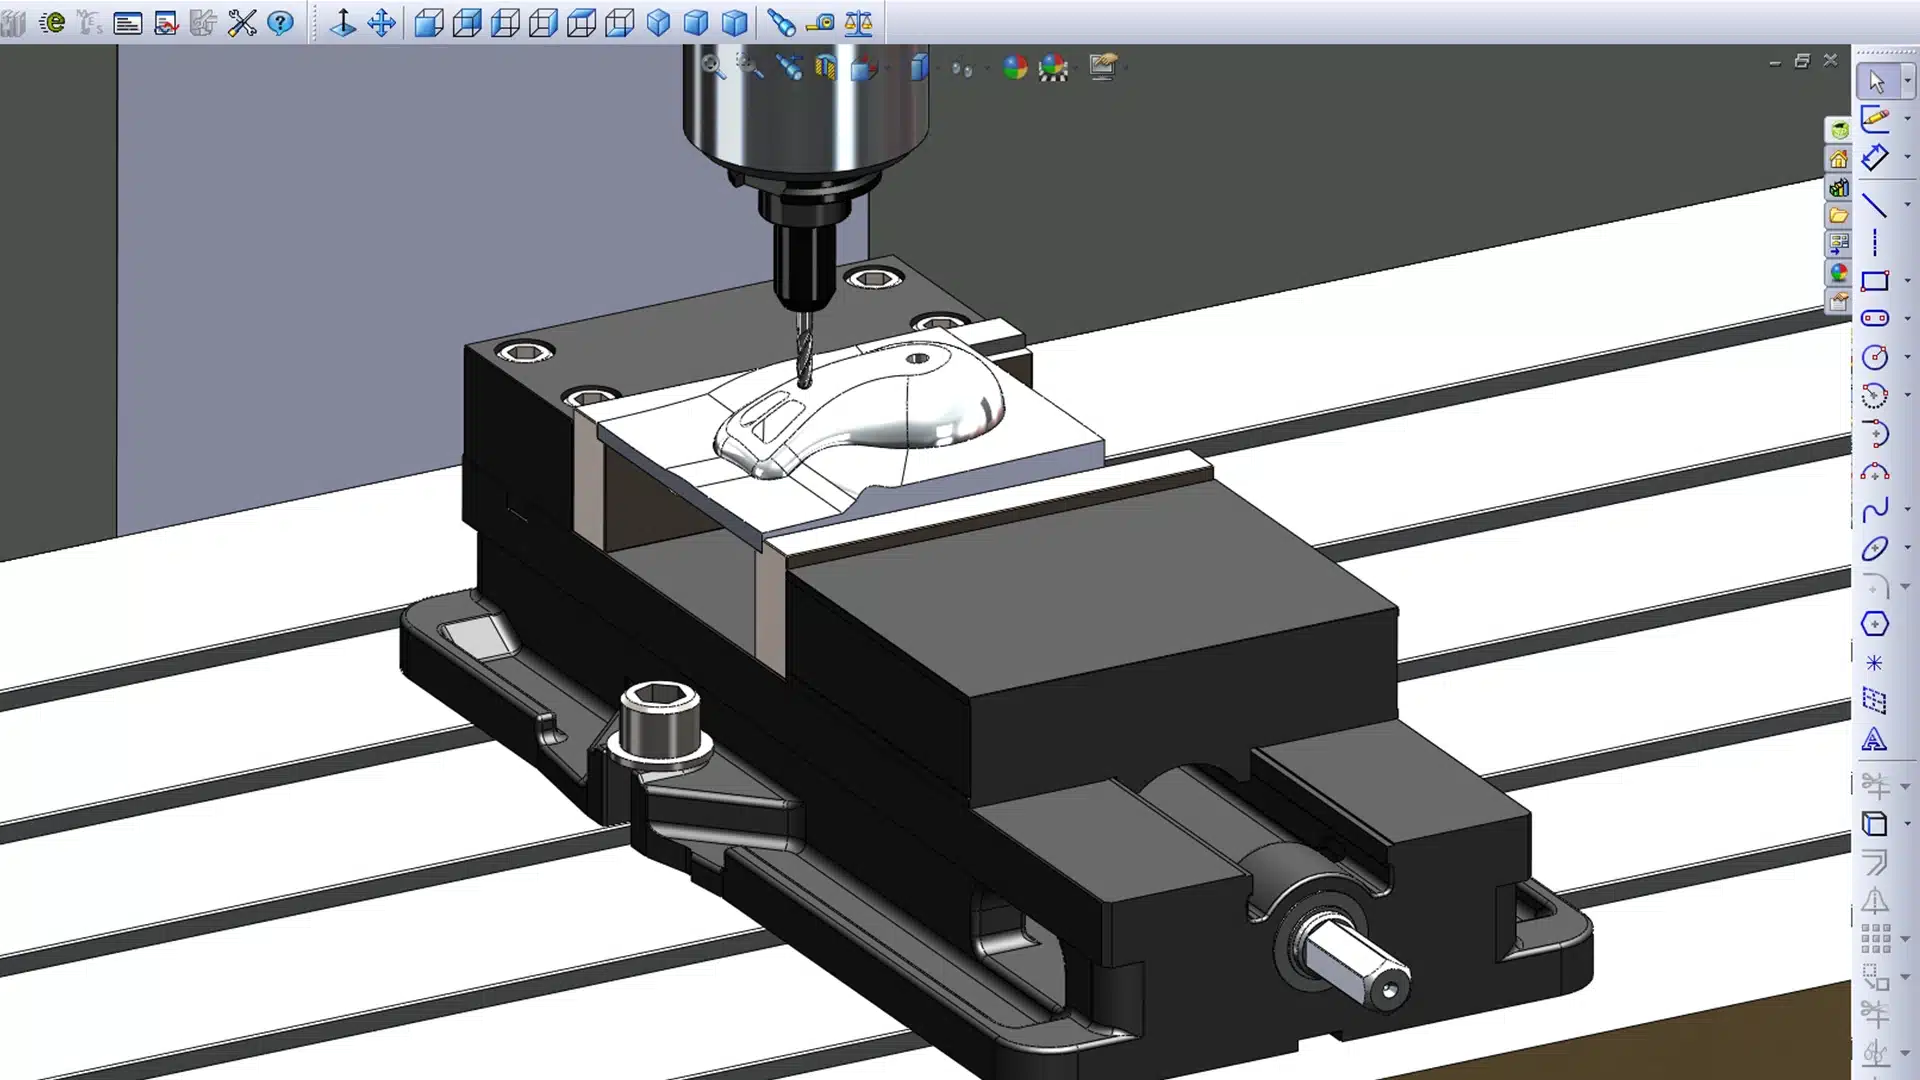Screen dimensions: 1920x1080
Task: Open the View Palette tab icon
Action: click(x=1839, y=243)
